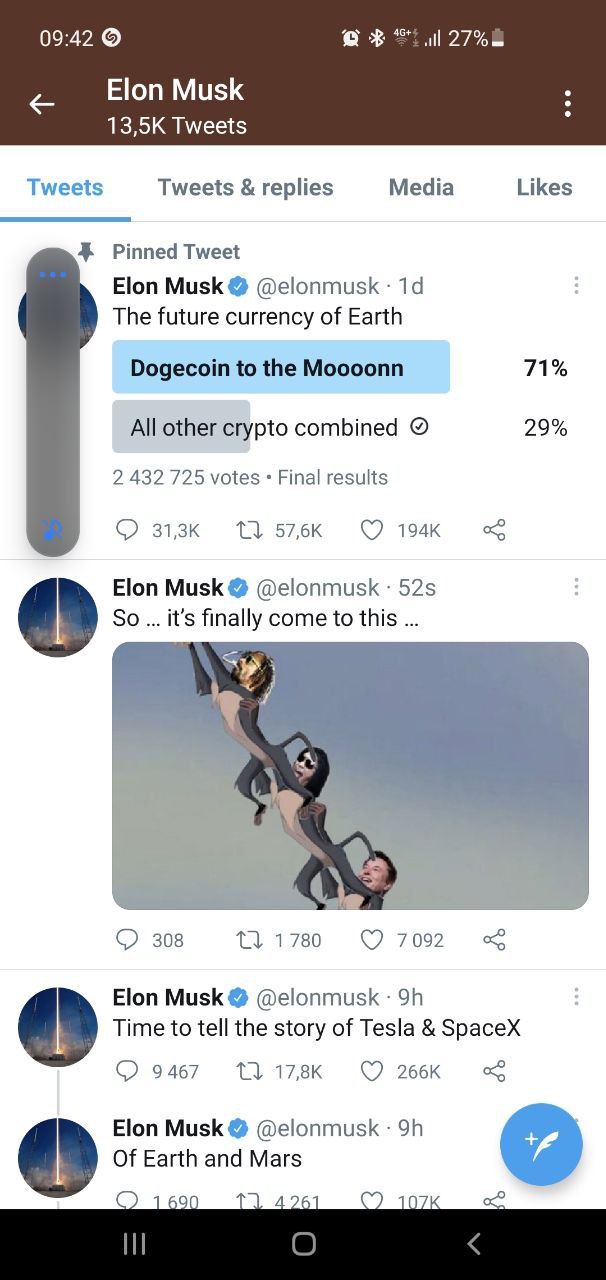This screenshot has height=1280, width=606.
Task: Retweet the pinned poll tweet
Action: tap(246, 530)
